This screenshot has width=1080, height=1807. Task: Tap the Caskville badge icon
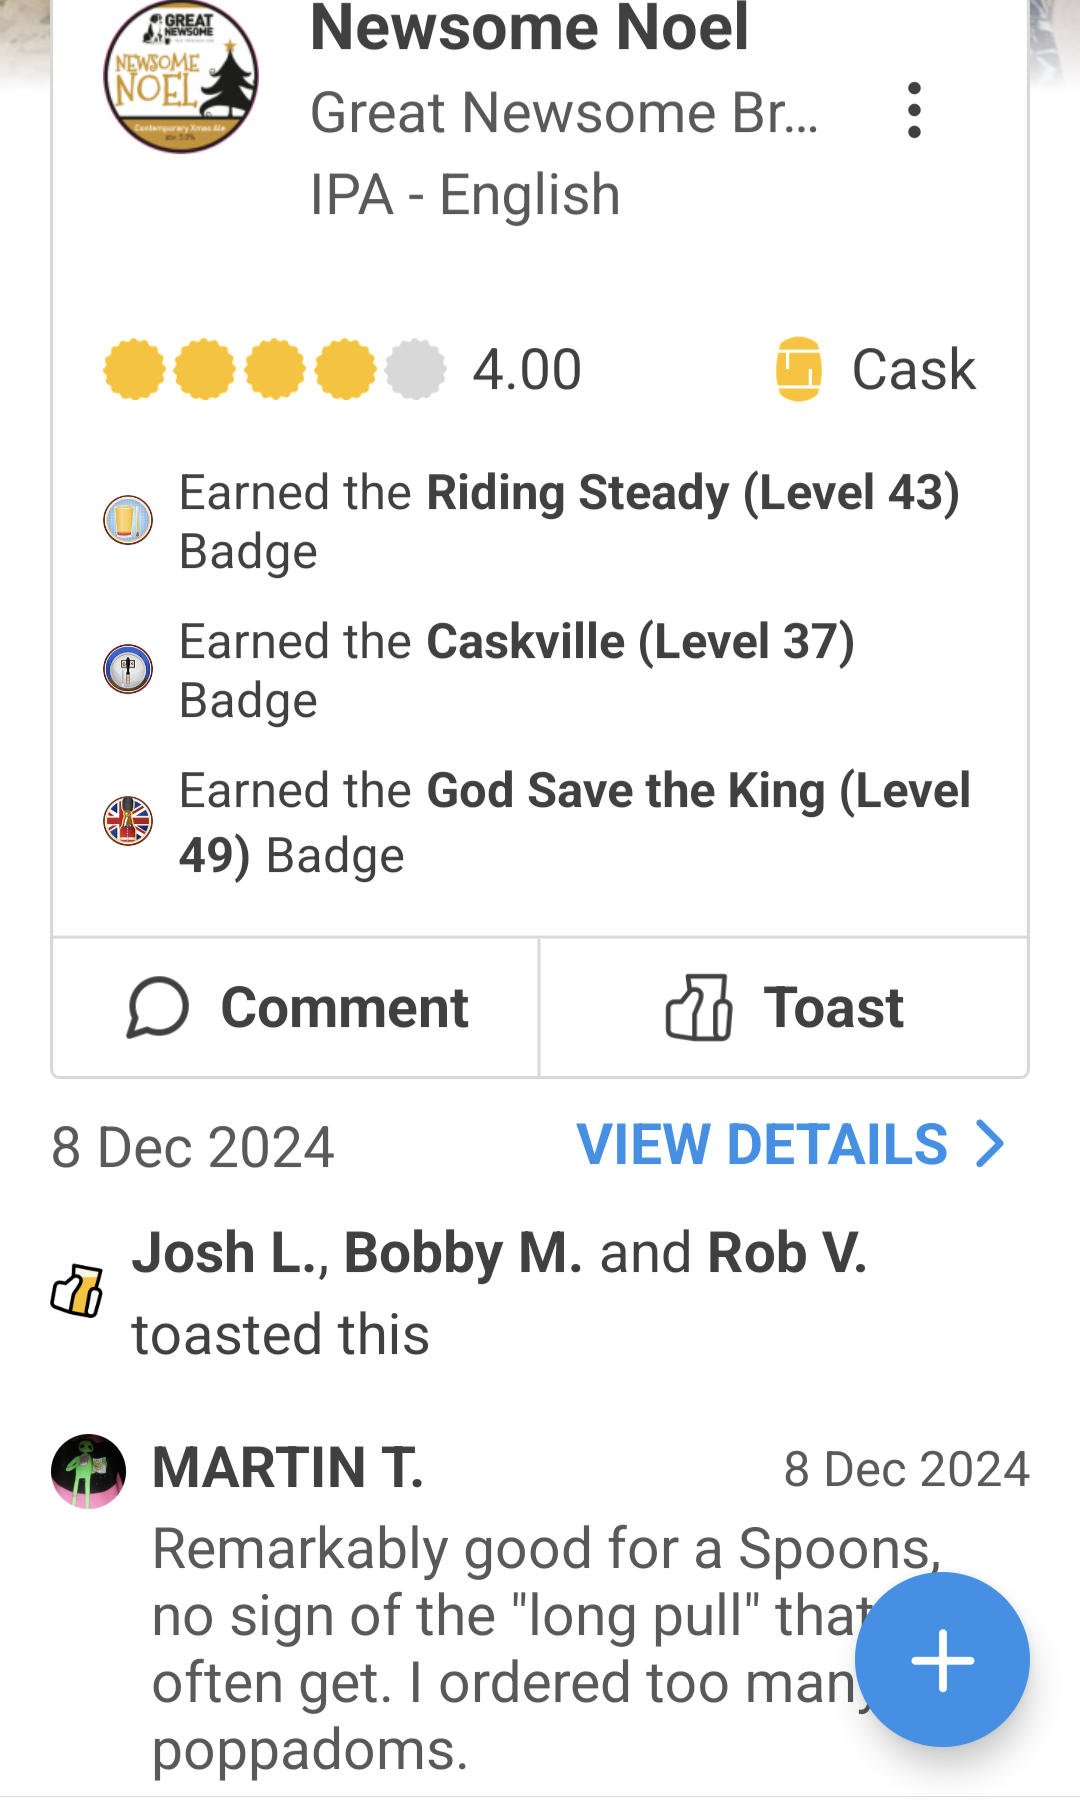[x=128, y=669]
